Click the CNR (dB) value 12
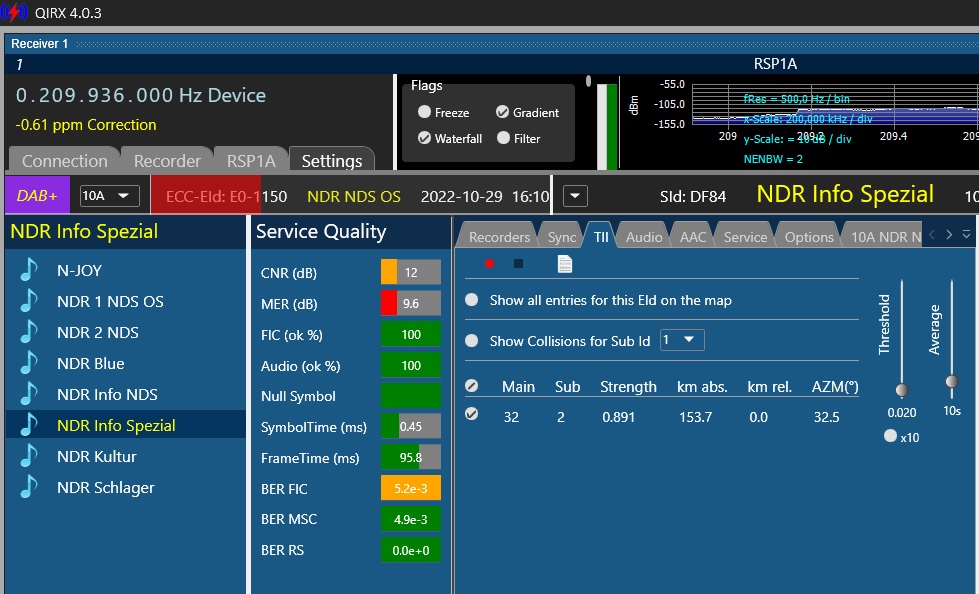This screenshot has width=979, height=594. click(x=411, y=272)
